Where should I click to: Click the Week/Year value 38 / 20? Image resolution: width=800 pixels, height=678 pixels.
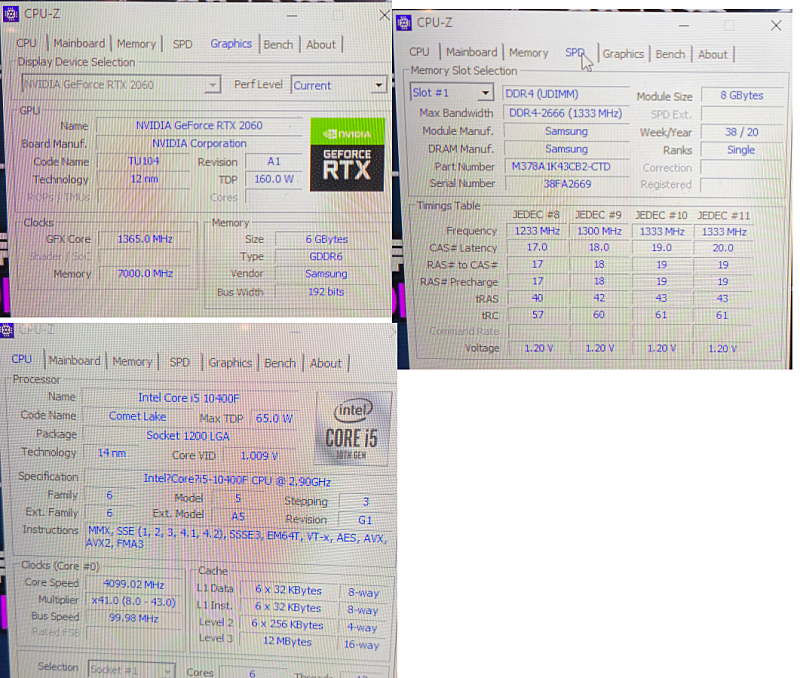[741, 132]
